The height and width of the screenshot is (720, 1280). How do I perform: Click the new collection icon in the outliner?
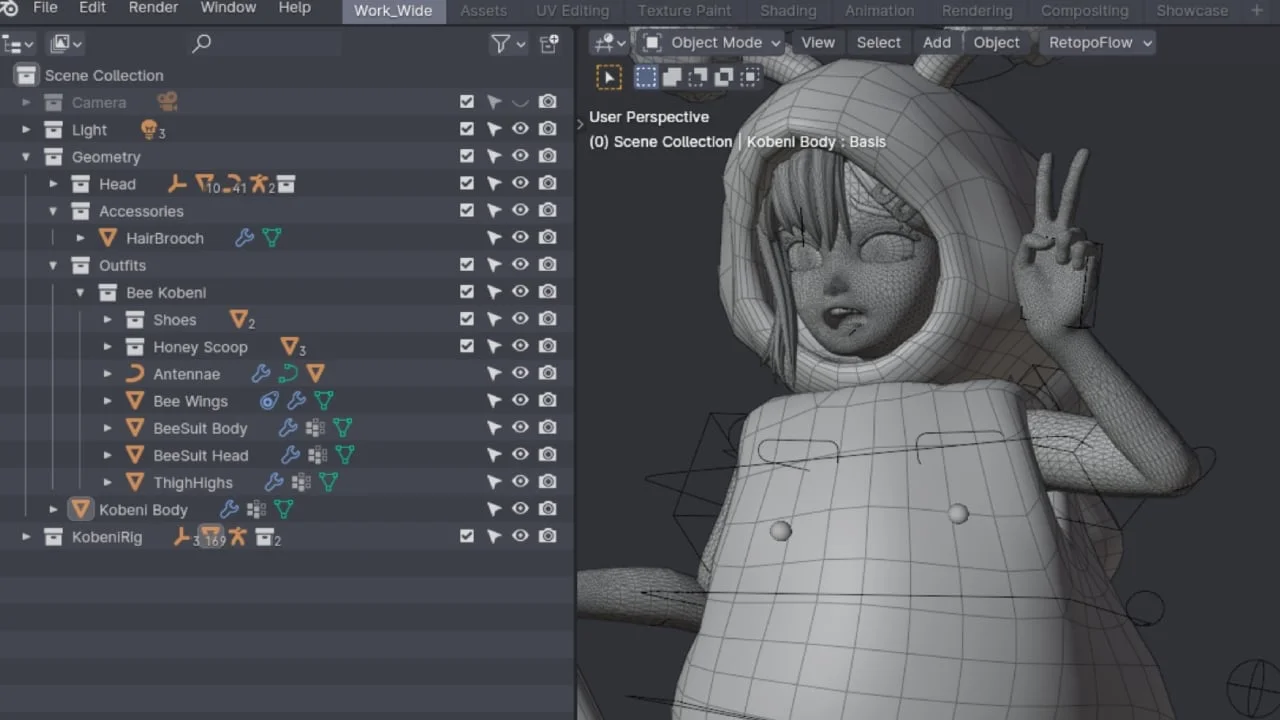pos(548,44)
